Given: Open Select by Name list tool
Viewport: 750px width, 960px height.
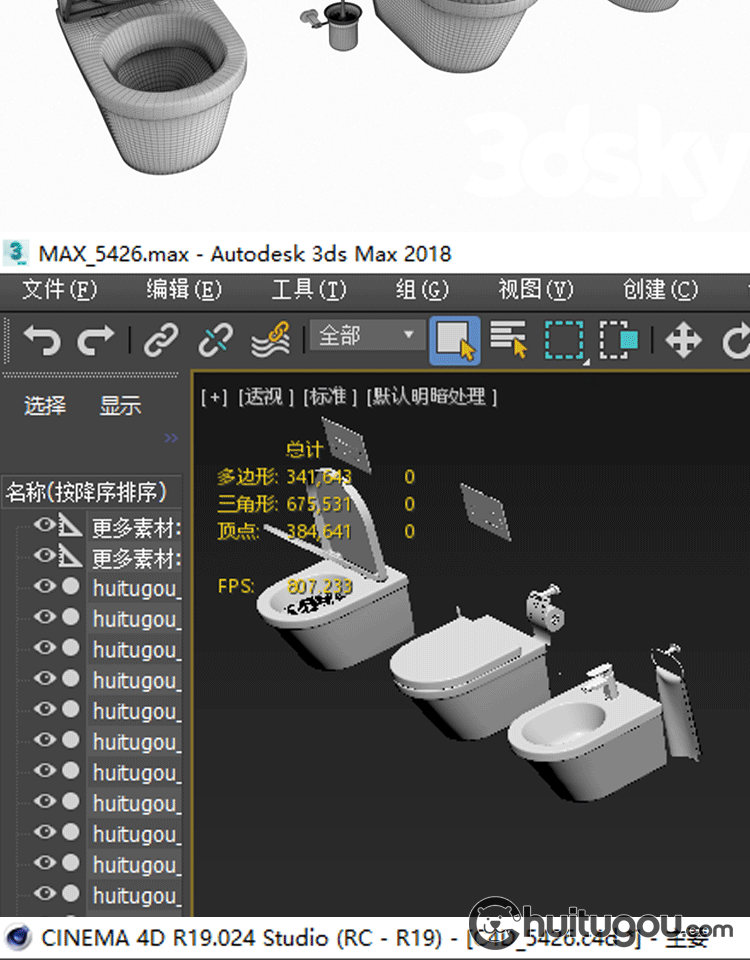Looking at the screenshot, I should coord(508,339).
